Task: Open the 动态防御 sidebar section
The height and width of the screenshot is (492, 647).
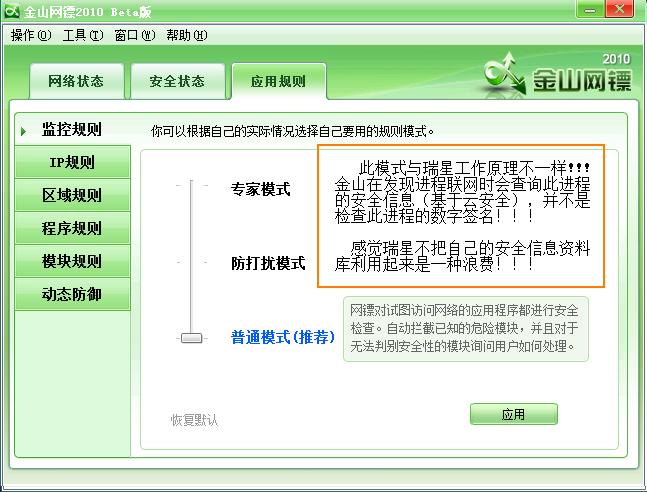Action: point(73,294)
